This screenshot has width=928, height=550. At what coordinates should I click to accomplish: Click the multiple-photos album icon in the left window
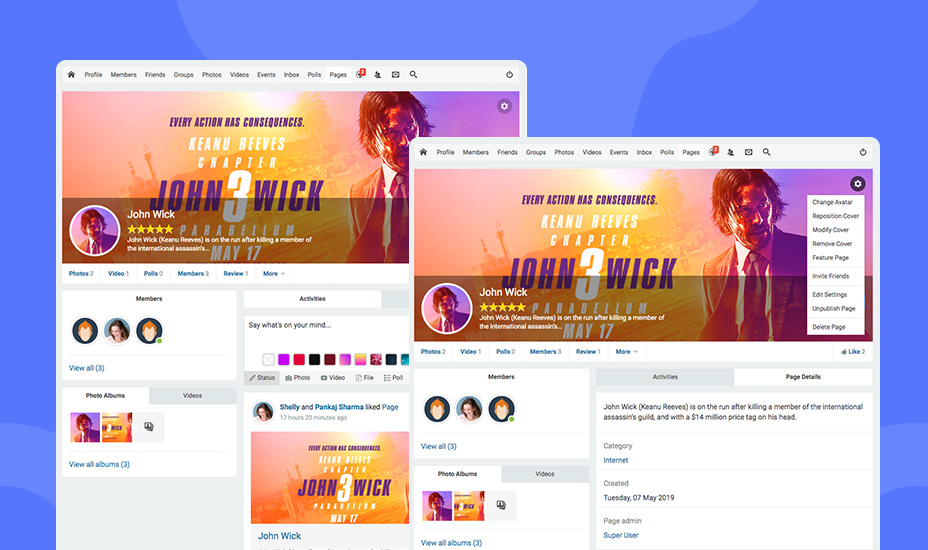(149, 427)
